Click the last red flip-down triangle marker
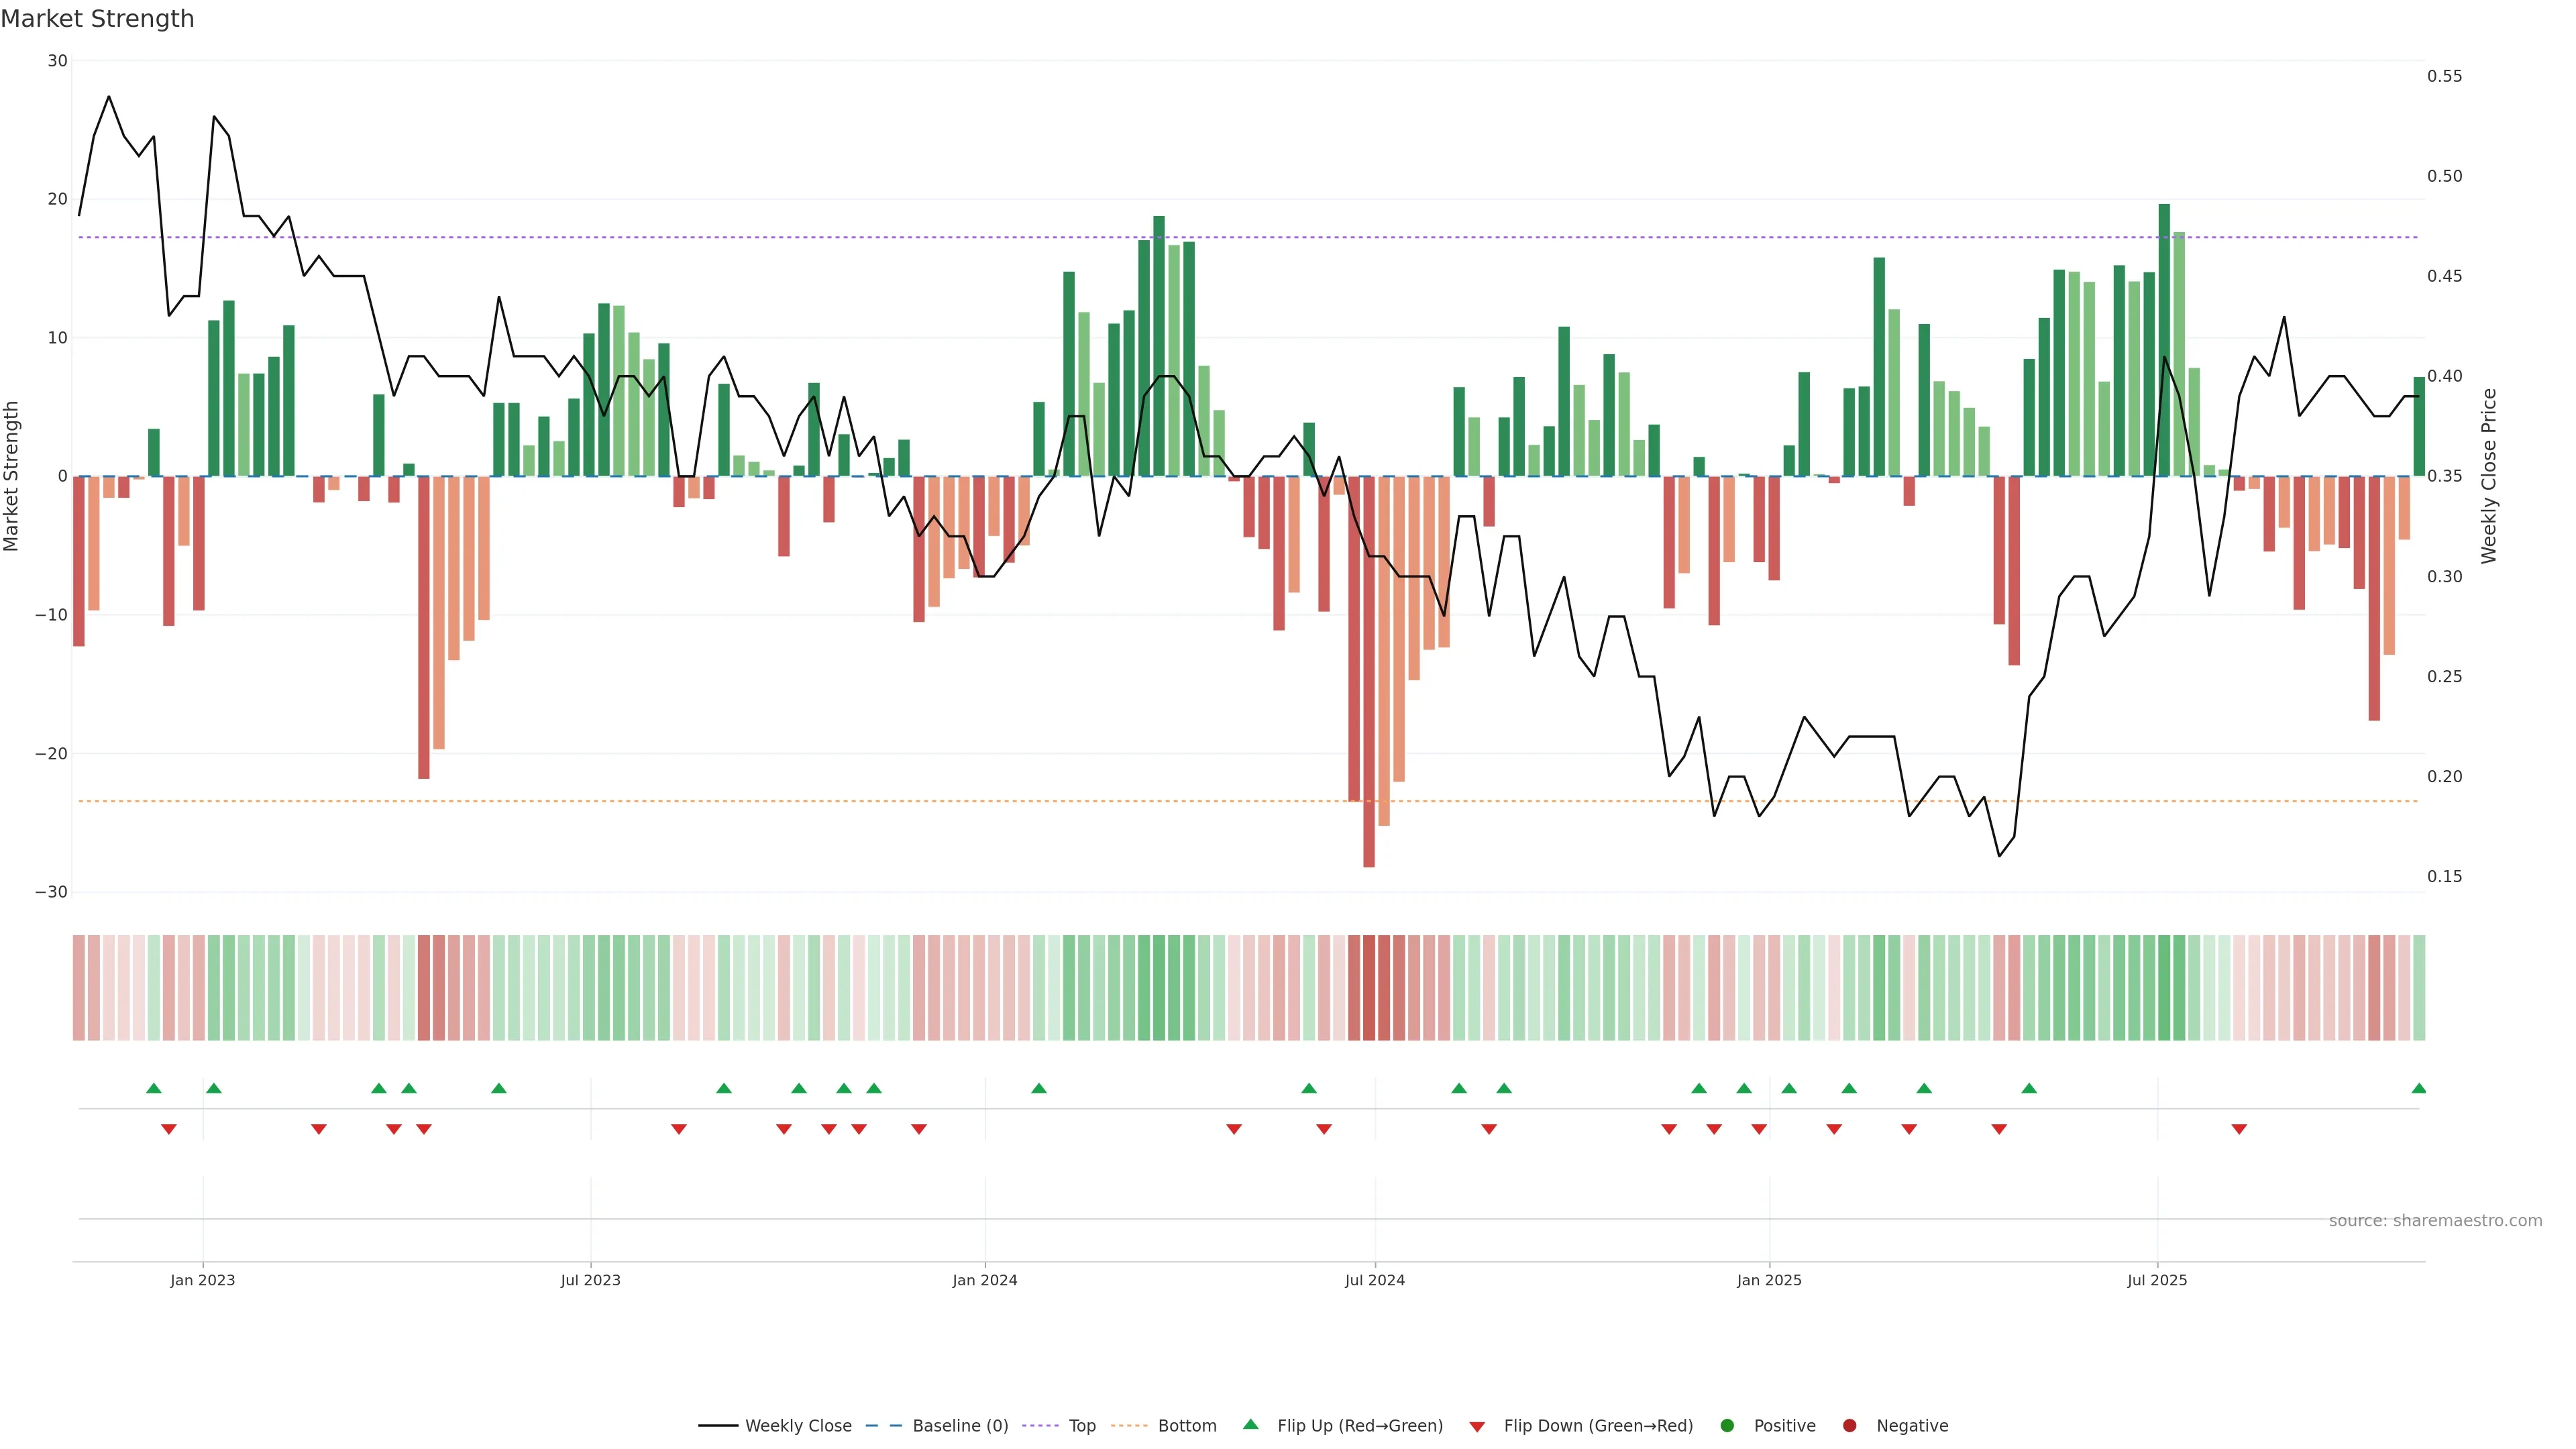Screen dimensions: 2576x1449 2239,1129
